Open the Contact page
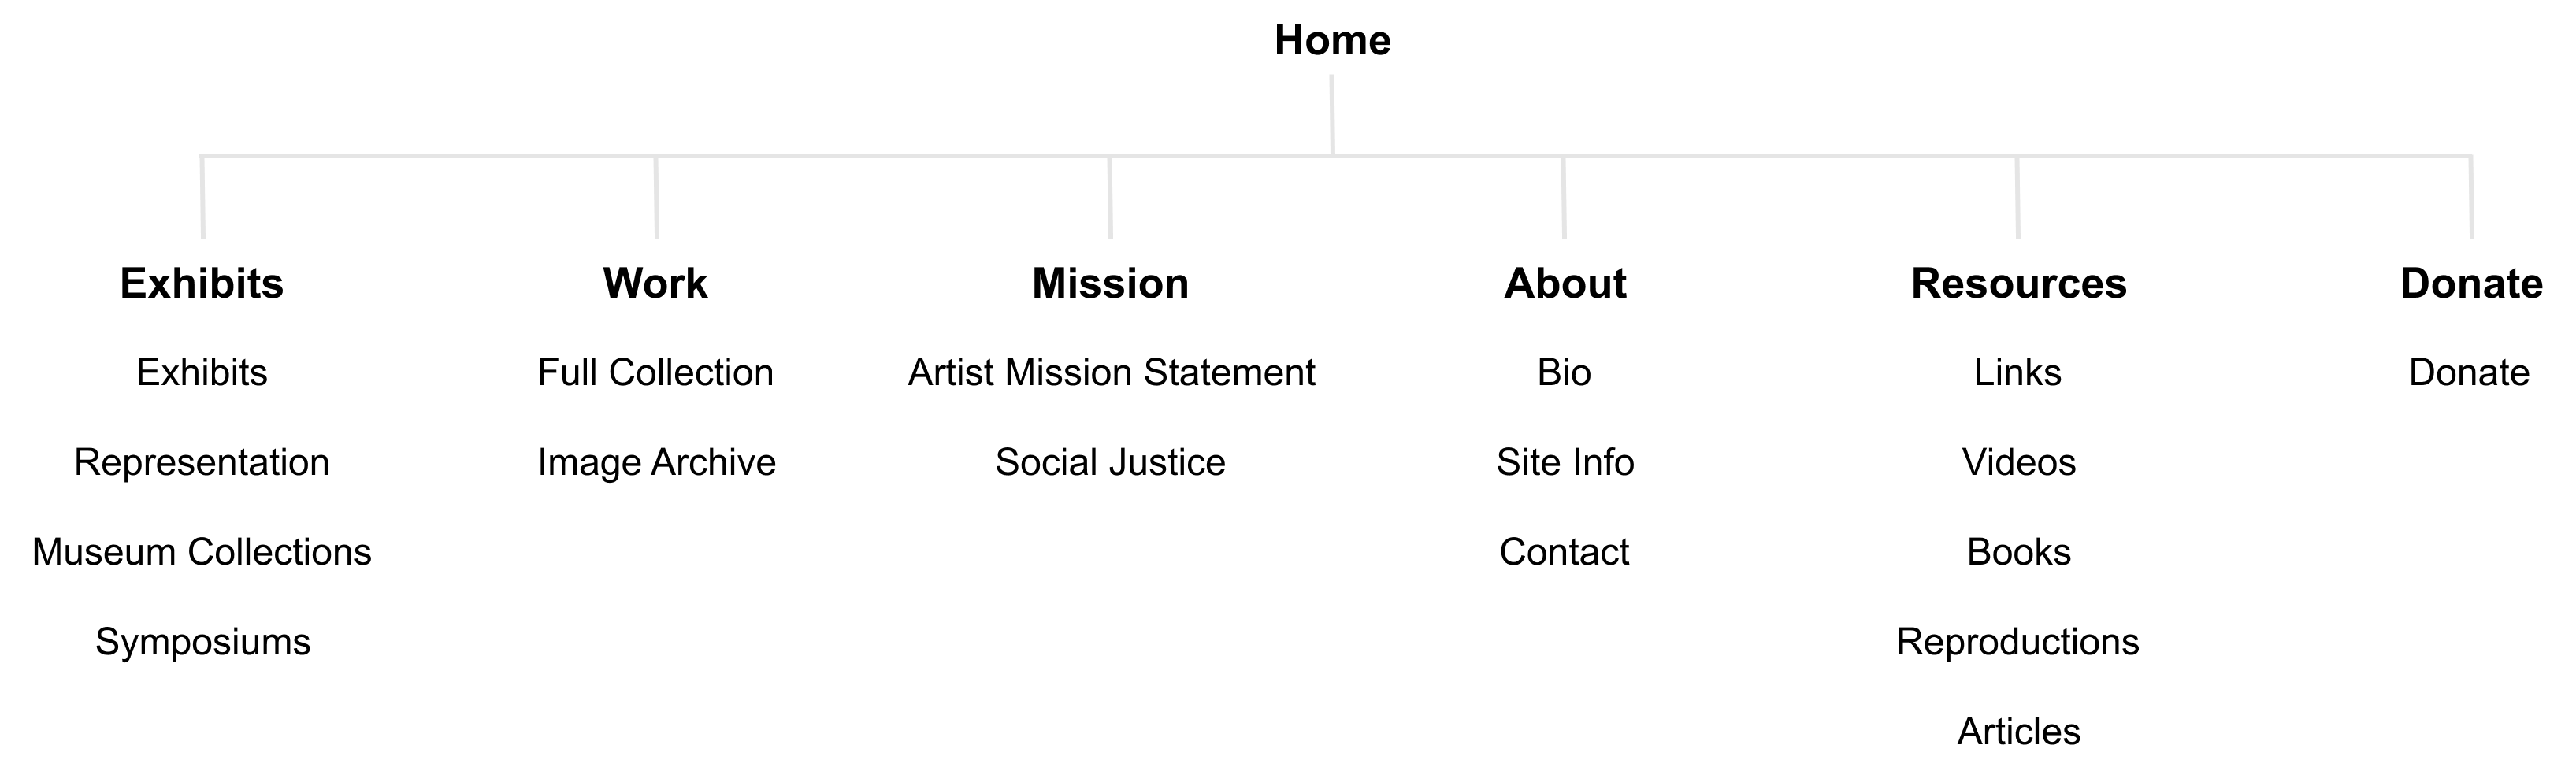 point(1564,552)
